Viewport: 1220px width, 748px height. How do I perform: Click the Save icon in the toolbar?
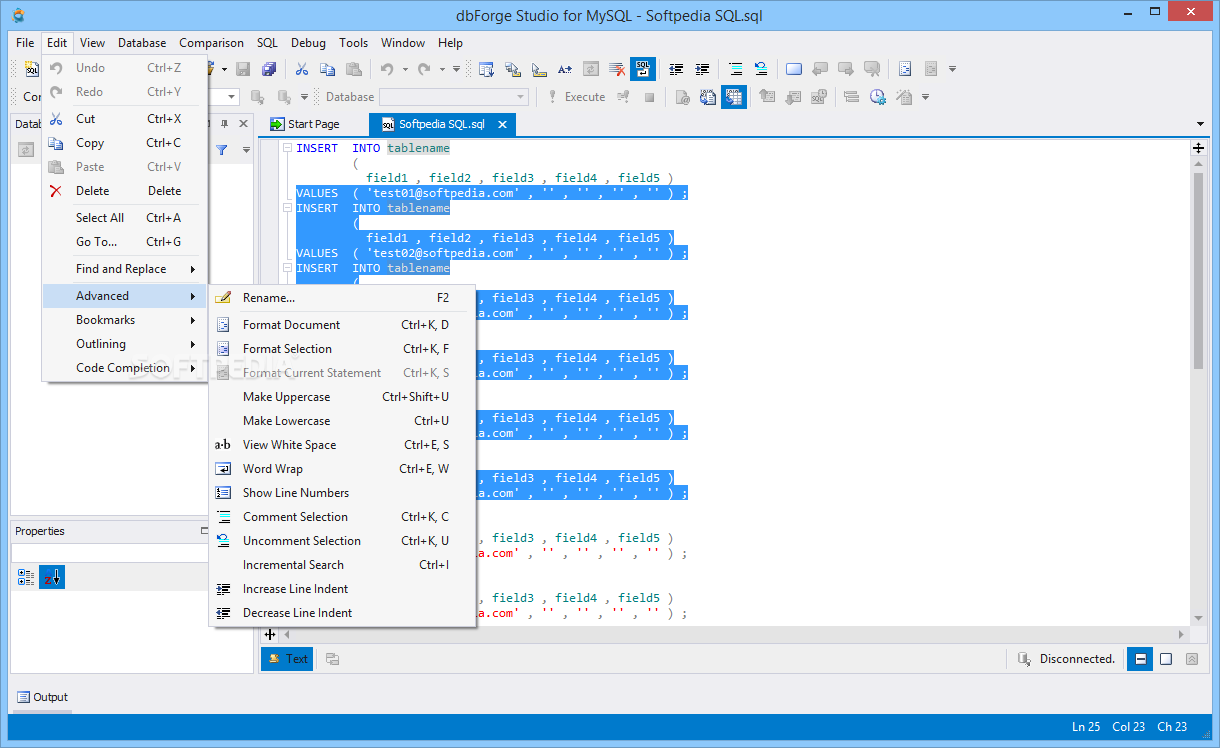(x=242, y=69)
